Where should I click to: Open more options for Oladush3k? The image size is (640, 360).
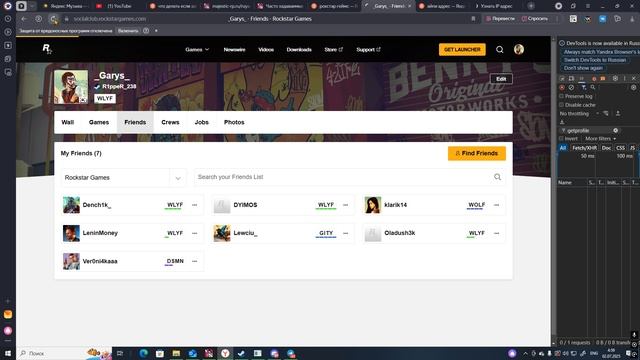[496, 233]
